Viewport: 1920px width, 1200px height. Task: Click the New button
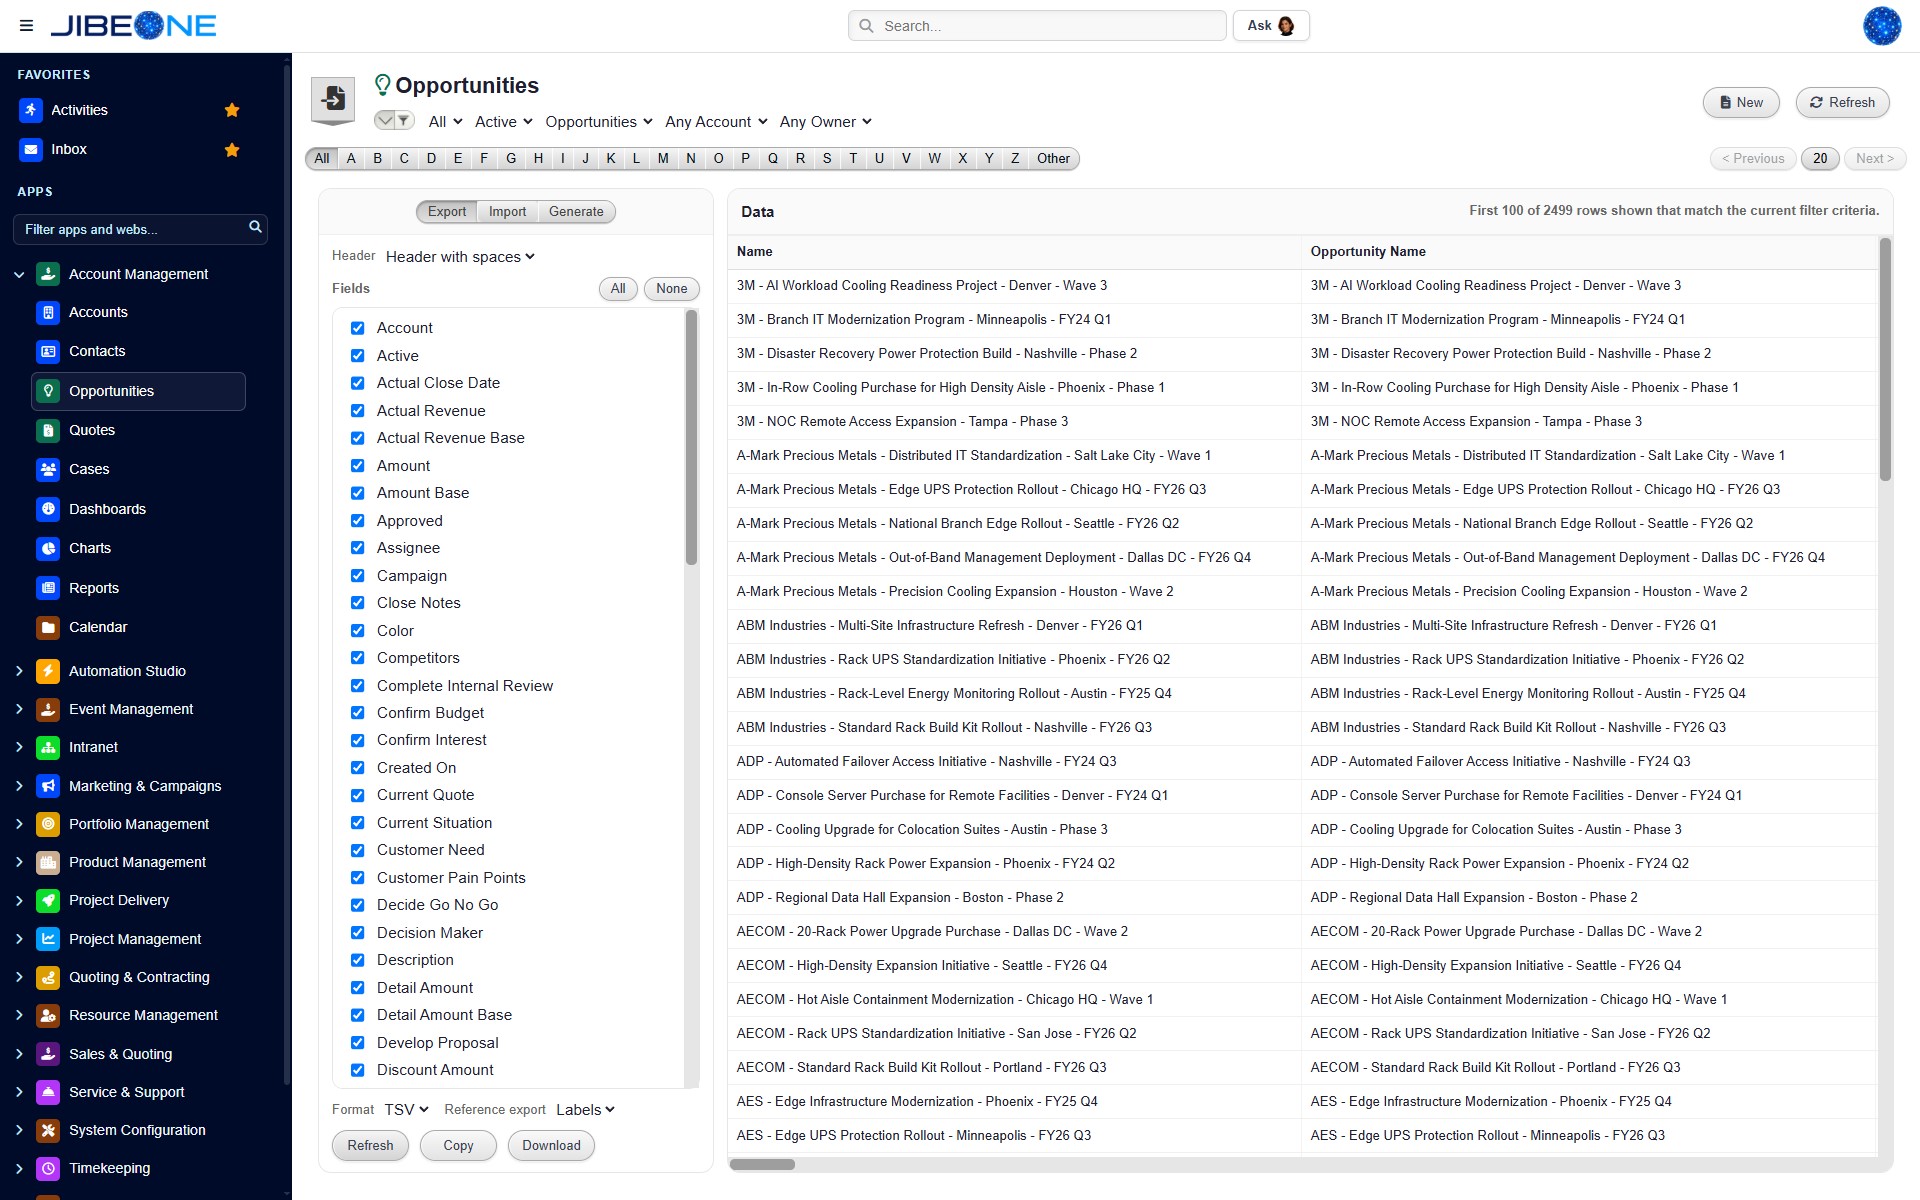[x=1741, y=103]
